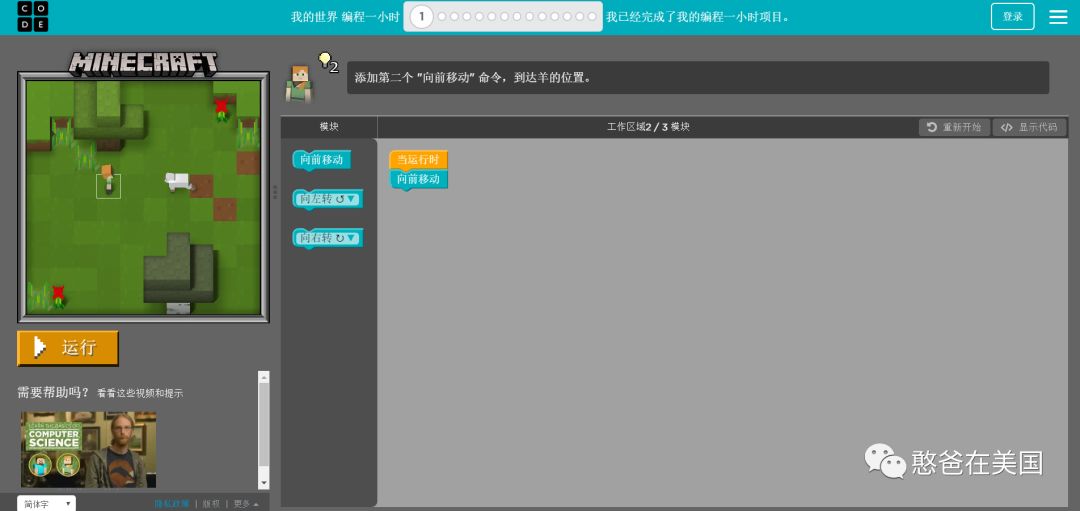The width and height of the screenshot is (1080, 511).
Task: Click the 模块 toolbox header
Action: (x=329, y=127)
